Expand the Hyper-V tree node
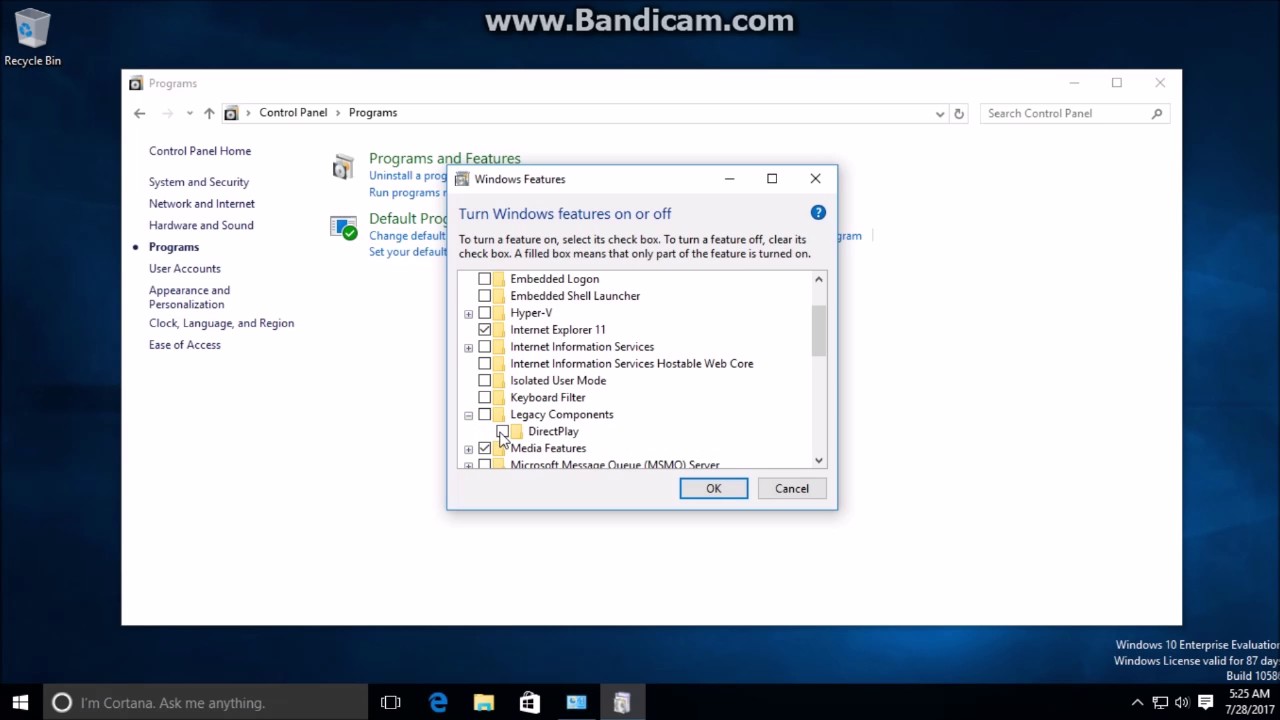This screenshot has height=720, width=1280. pos(468,314)
